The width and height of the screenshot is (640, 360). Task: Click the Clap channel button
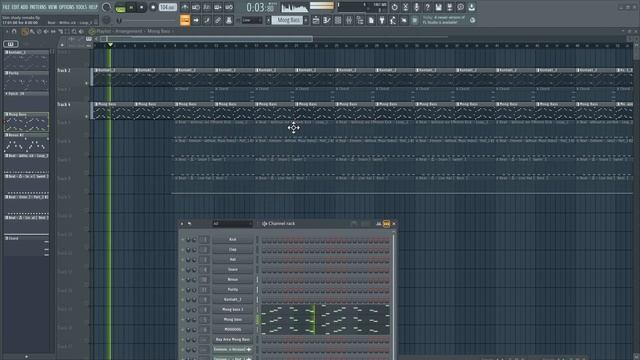[x=232, y=249]
